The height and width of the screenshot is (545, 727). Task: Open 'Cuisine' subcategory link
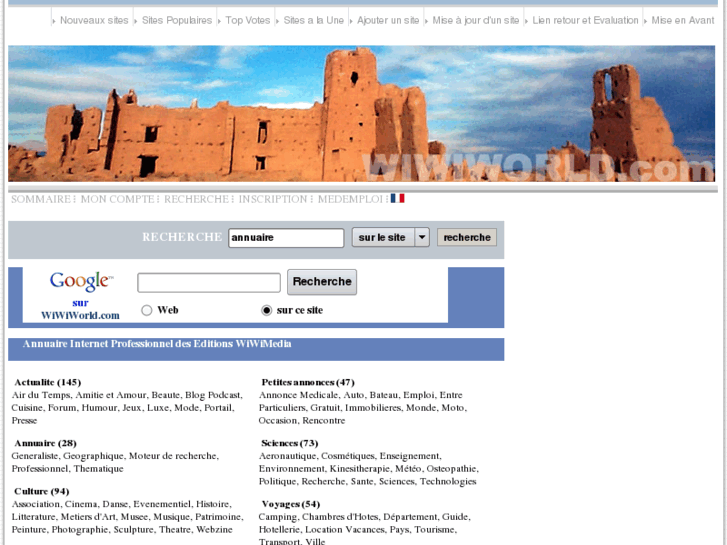coord(27,408)
